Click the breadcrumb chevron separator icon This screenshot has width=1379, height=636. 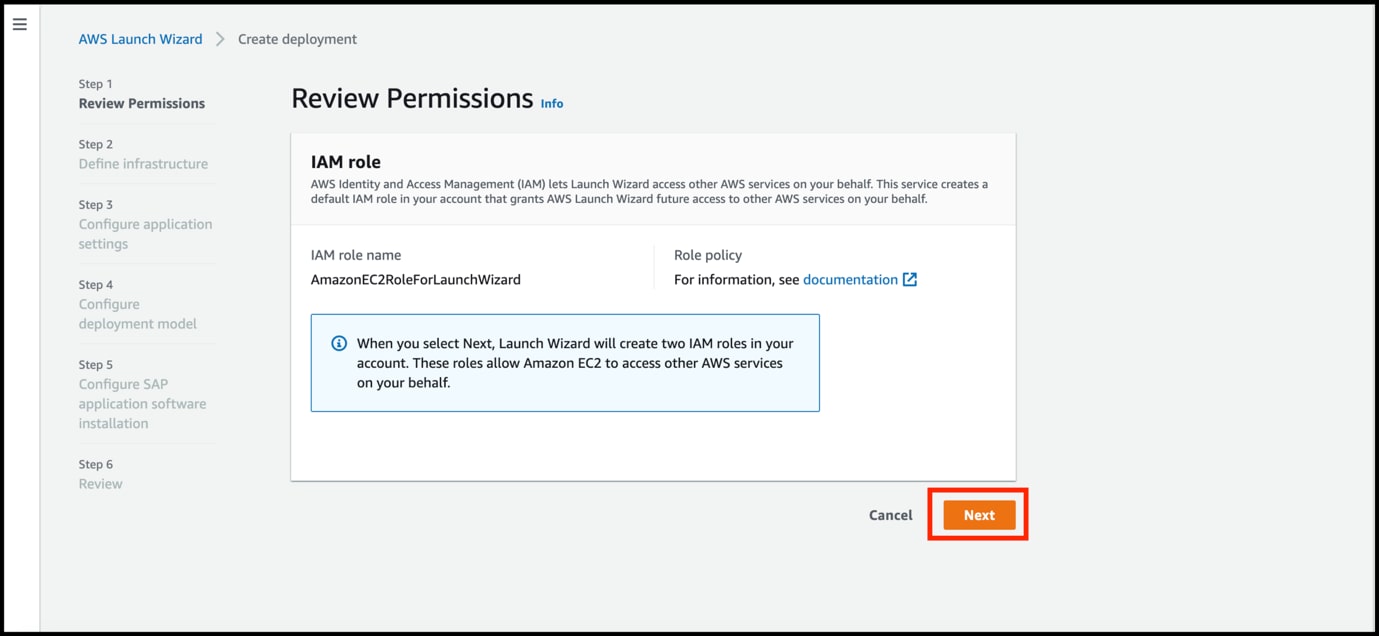tap(219, 39)
